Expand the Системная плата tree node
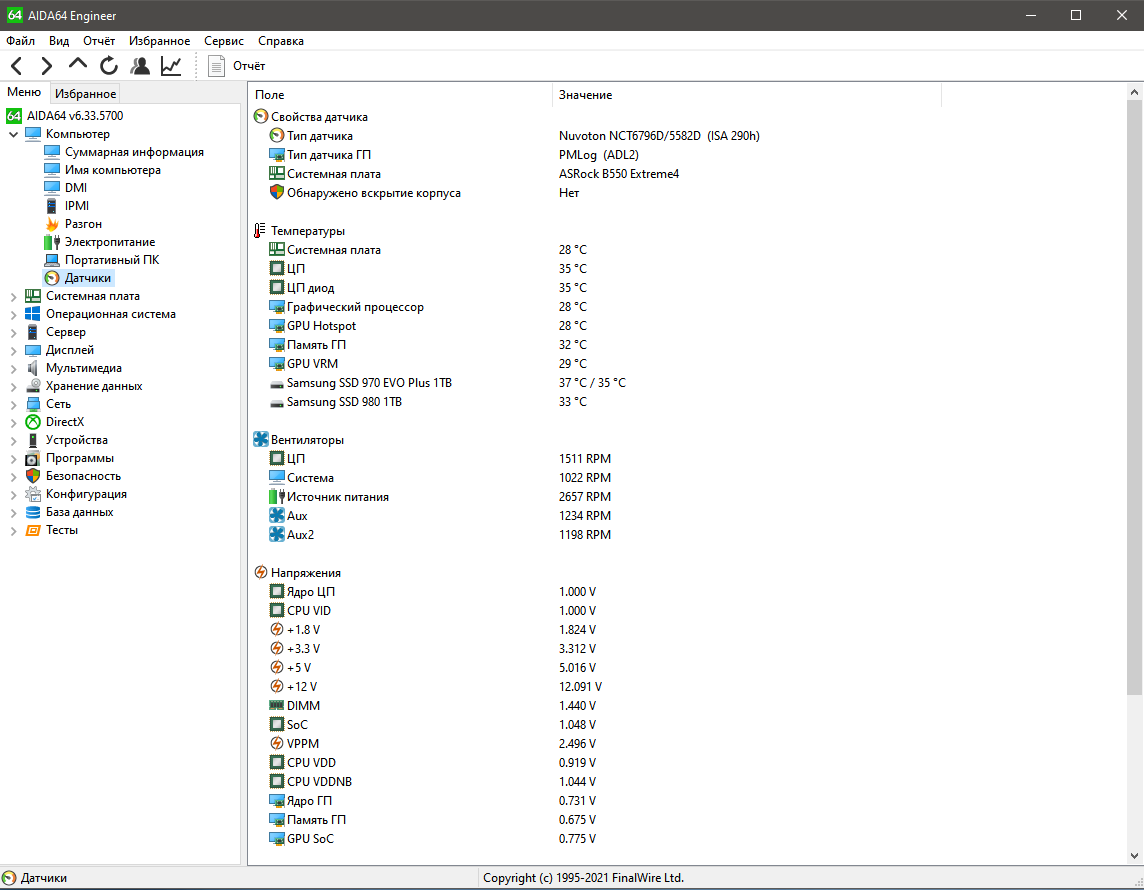This screenshot has width=1144, height=890. [x=13, y=296]
